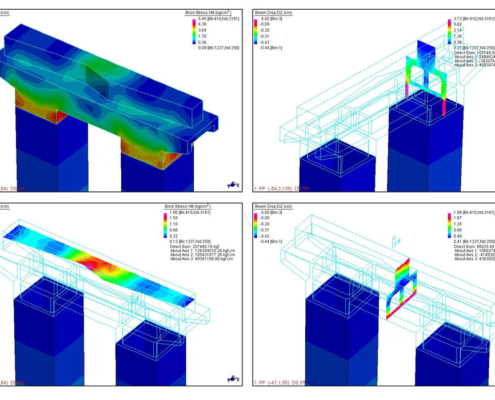Viewport: 495px width, 400px height.
Task: Click the axis triad icon in bottom-left viewport
Action: click(233, 379)
